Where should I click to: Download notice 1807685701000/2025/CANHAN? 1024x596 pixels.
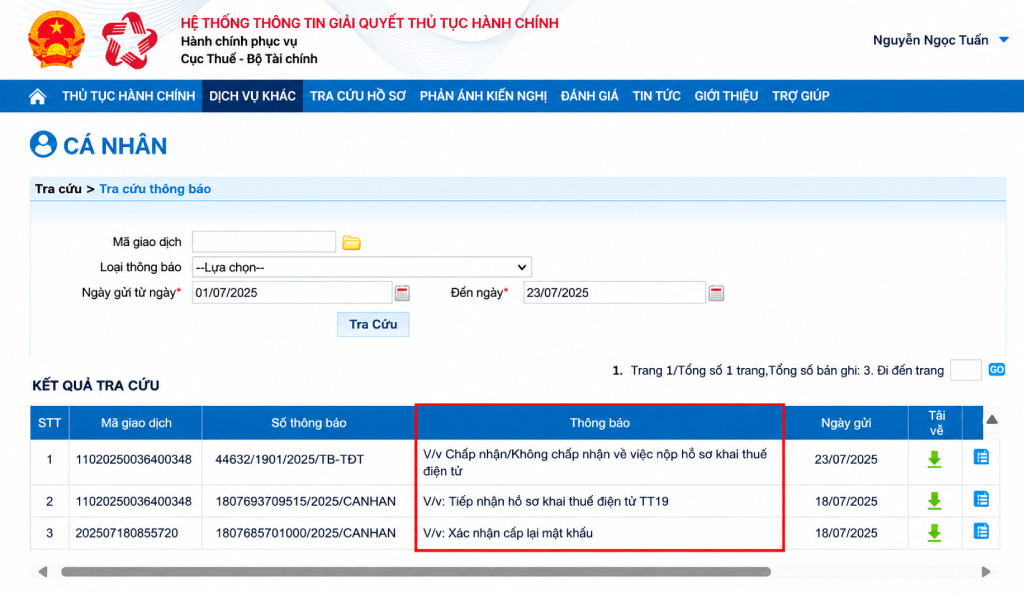click(x=935, y=533)
